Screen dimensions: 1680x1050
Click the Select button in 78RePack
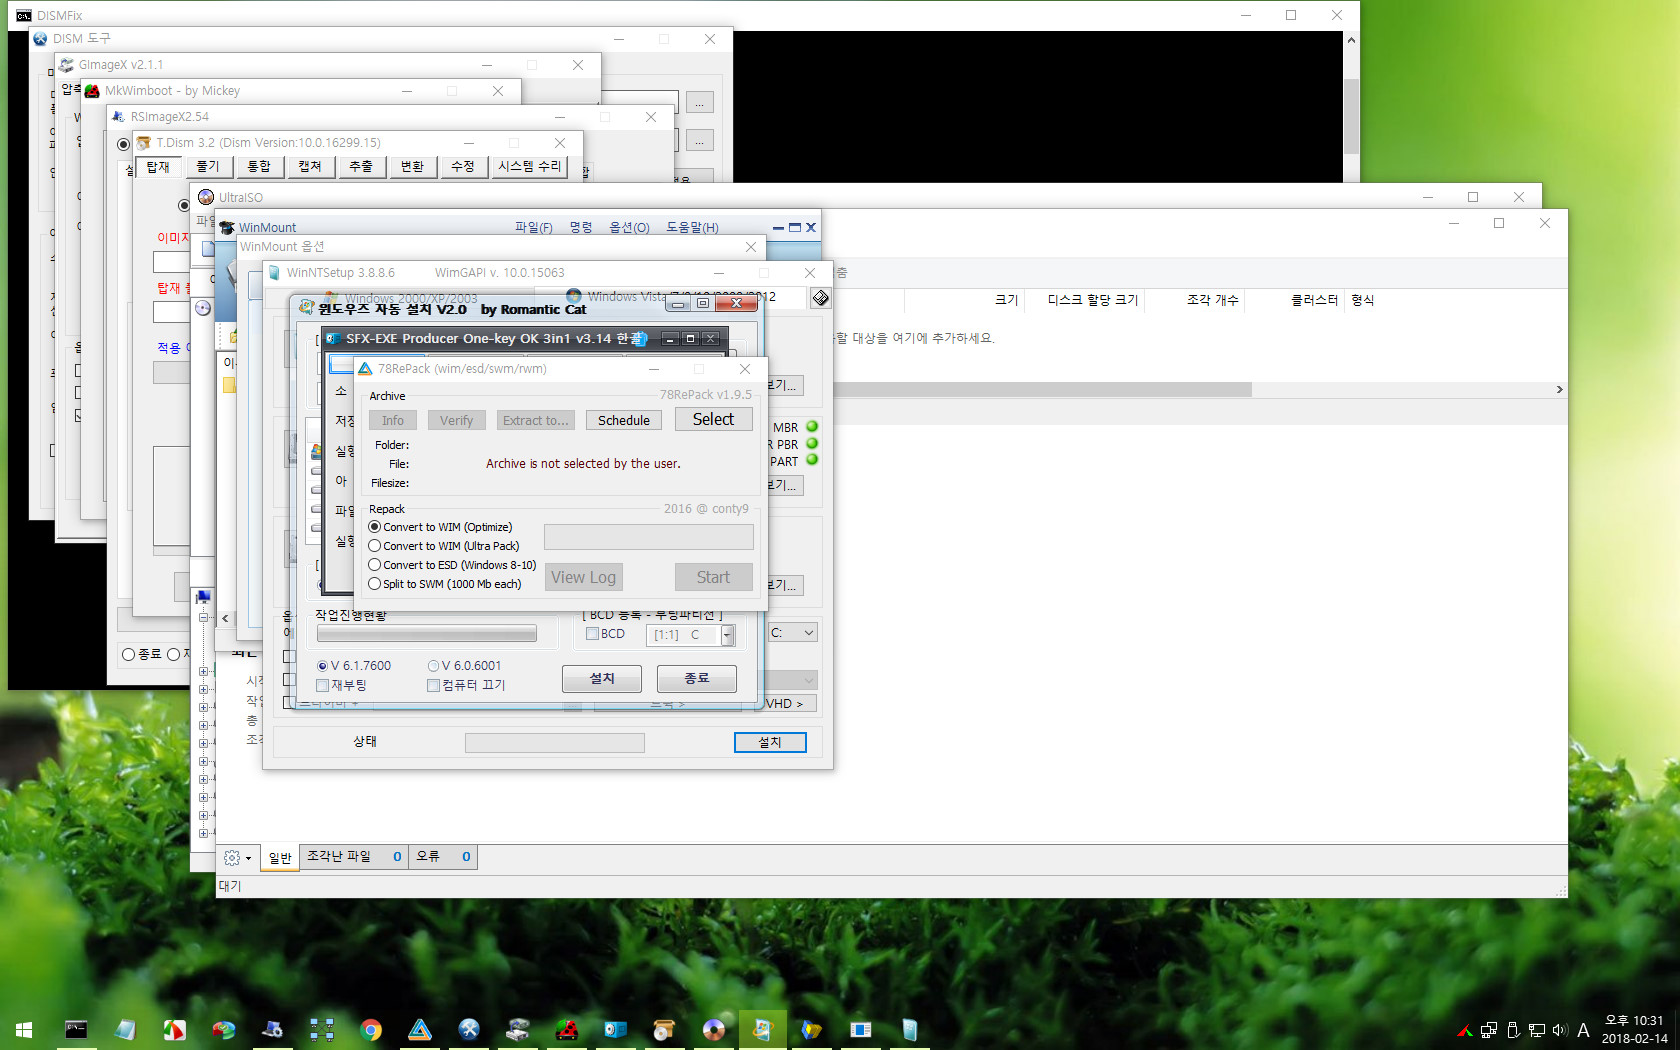(x=713, y=420)
